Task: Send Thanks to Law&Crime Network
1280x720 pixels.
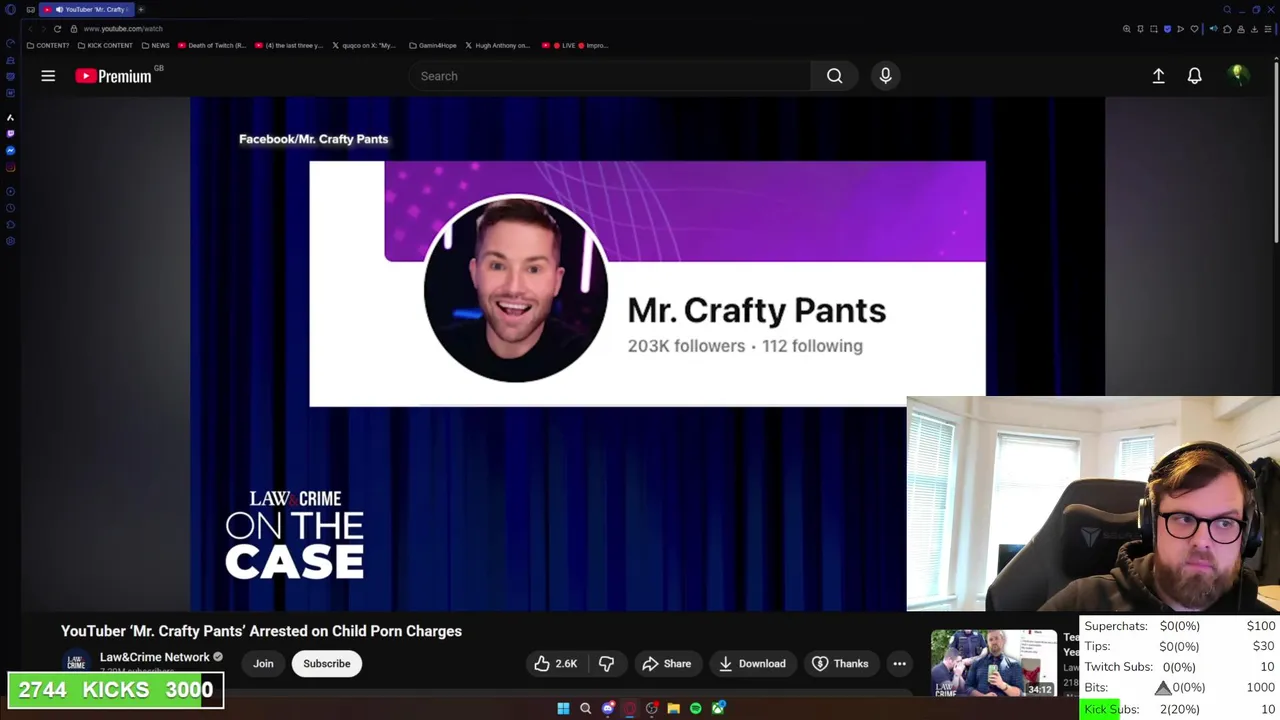Action: [x=840, y=663]
